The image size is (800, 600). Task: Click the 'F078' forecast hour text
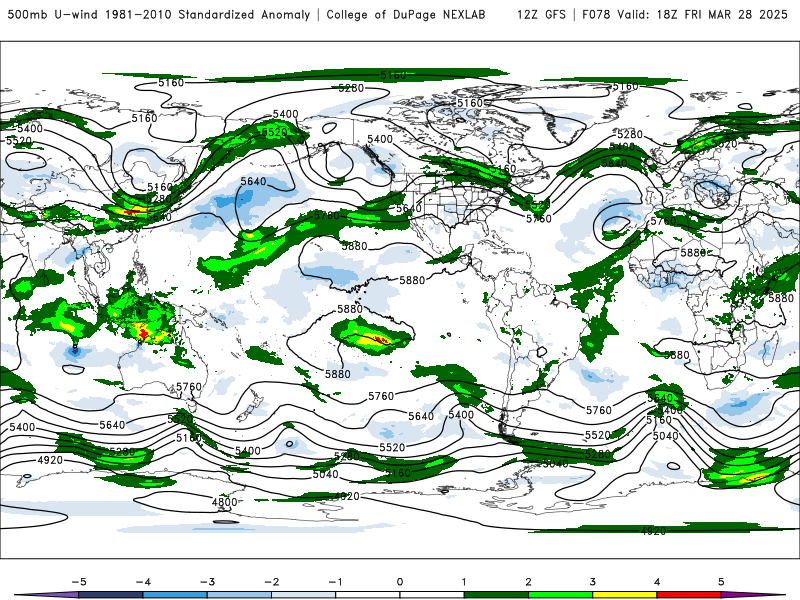pyautogui.click(x=596, y=14)
